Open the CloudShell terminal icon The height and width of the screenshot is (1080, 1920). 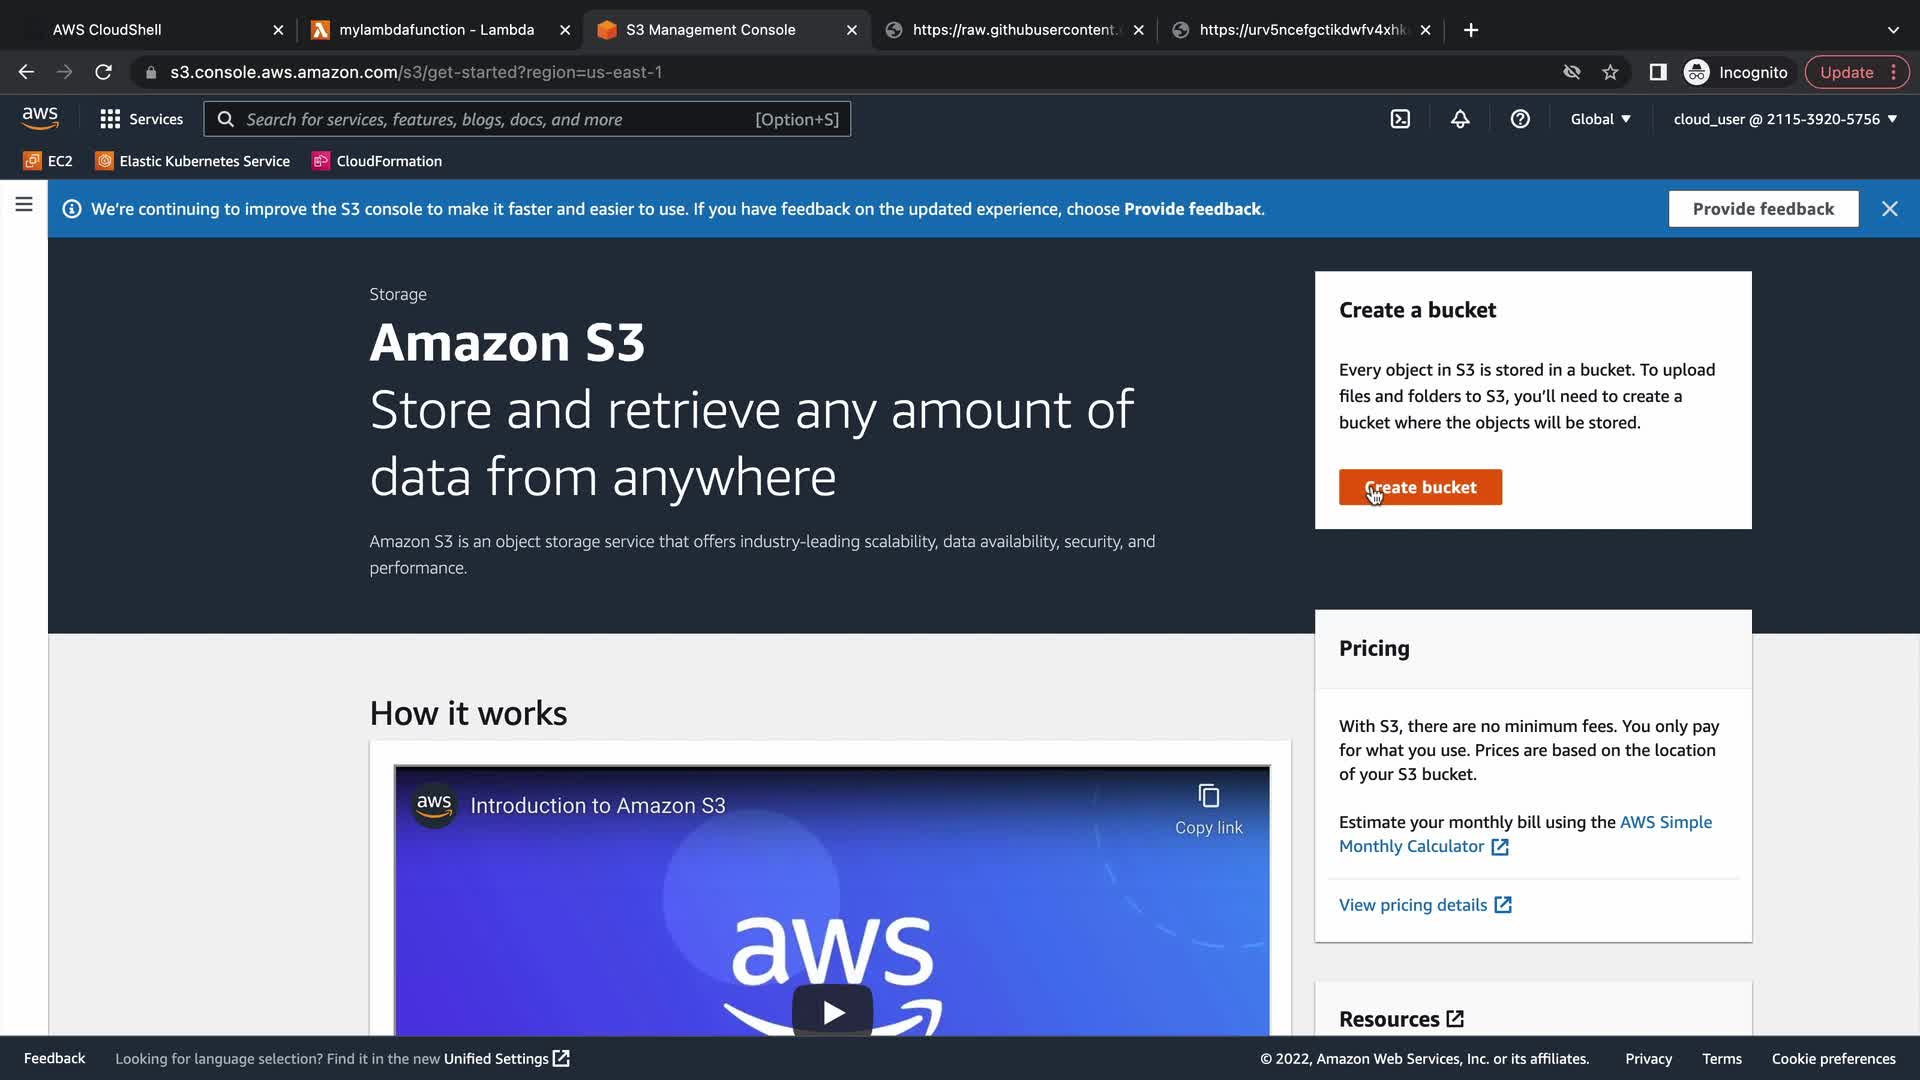pos(1400,119)
